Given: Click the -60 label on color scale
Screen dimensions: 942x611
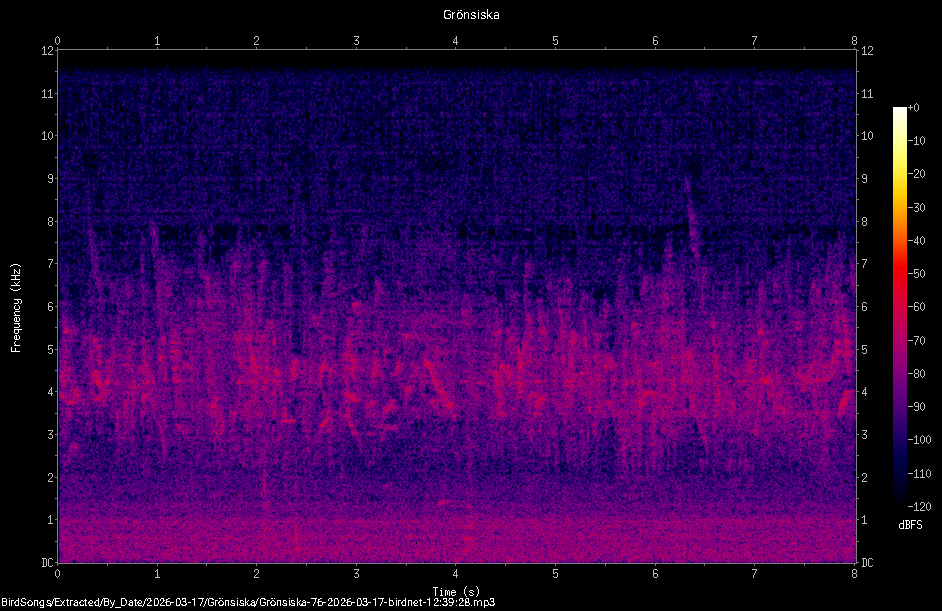Looking at the screenshot, I should click(x=916, y=306).
